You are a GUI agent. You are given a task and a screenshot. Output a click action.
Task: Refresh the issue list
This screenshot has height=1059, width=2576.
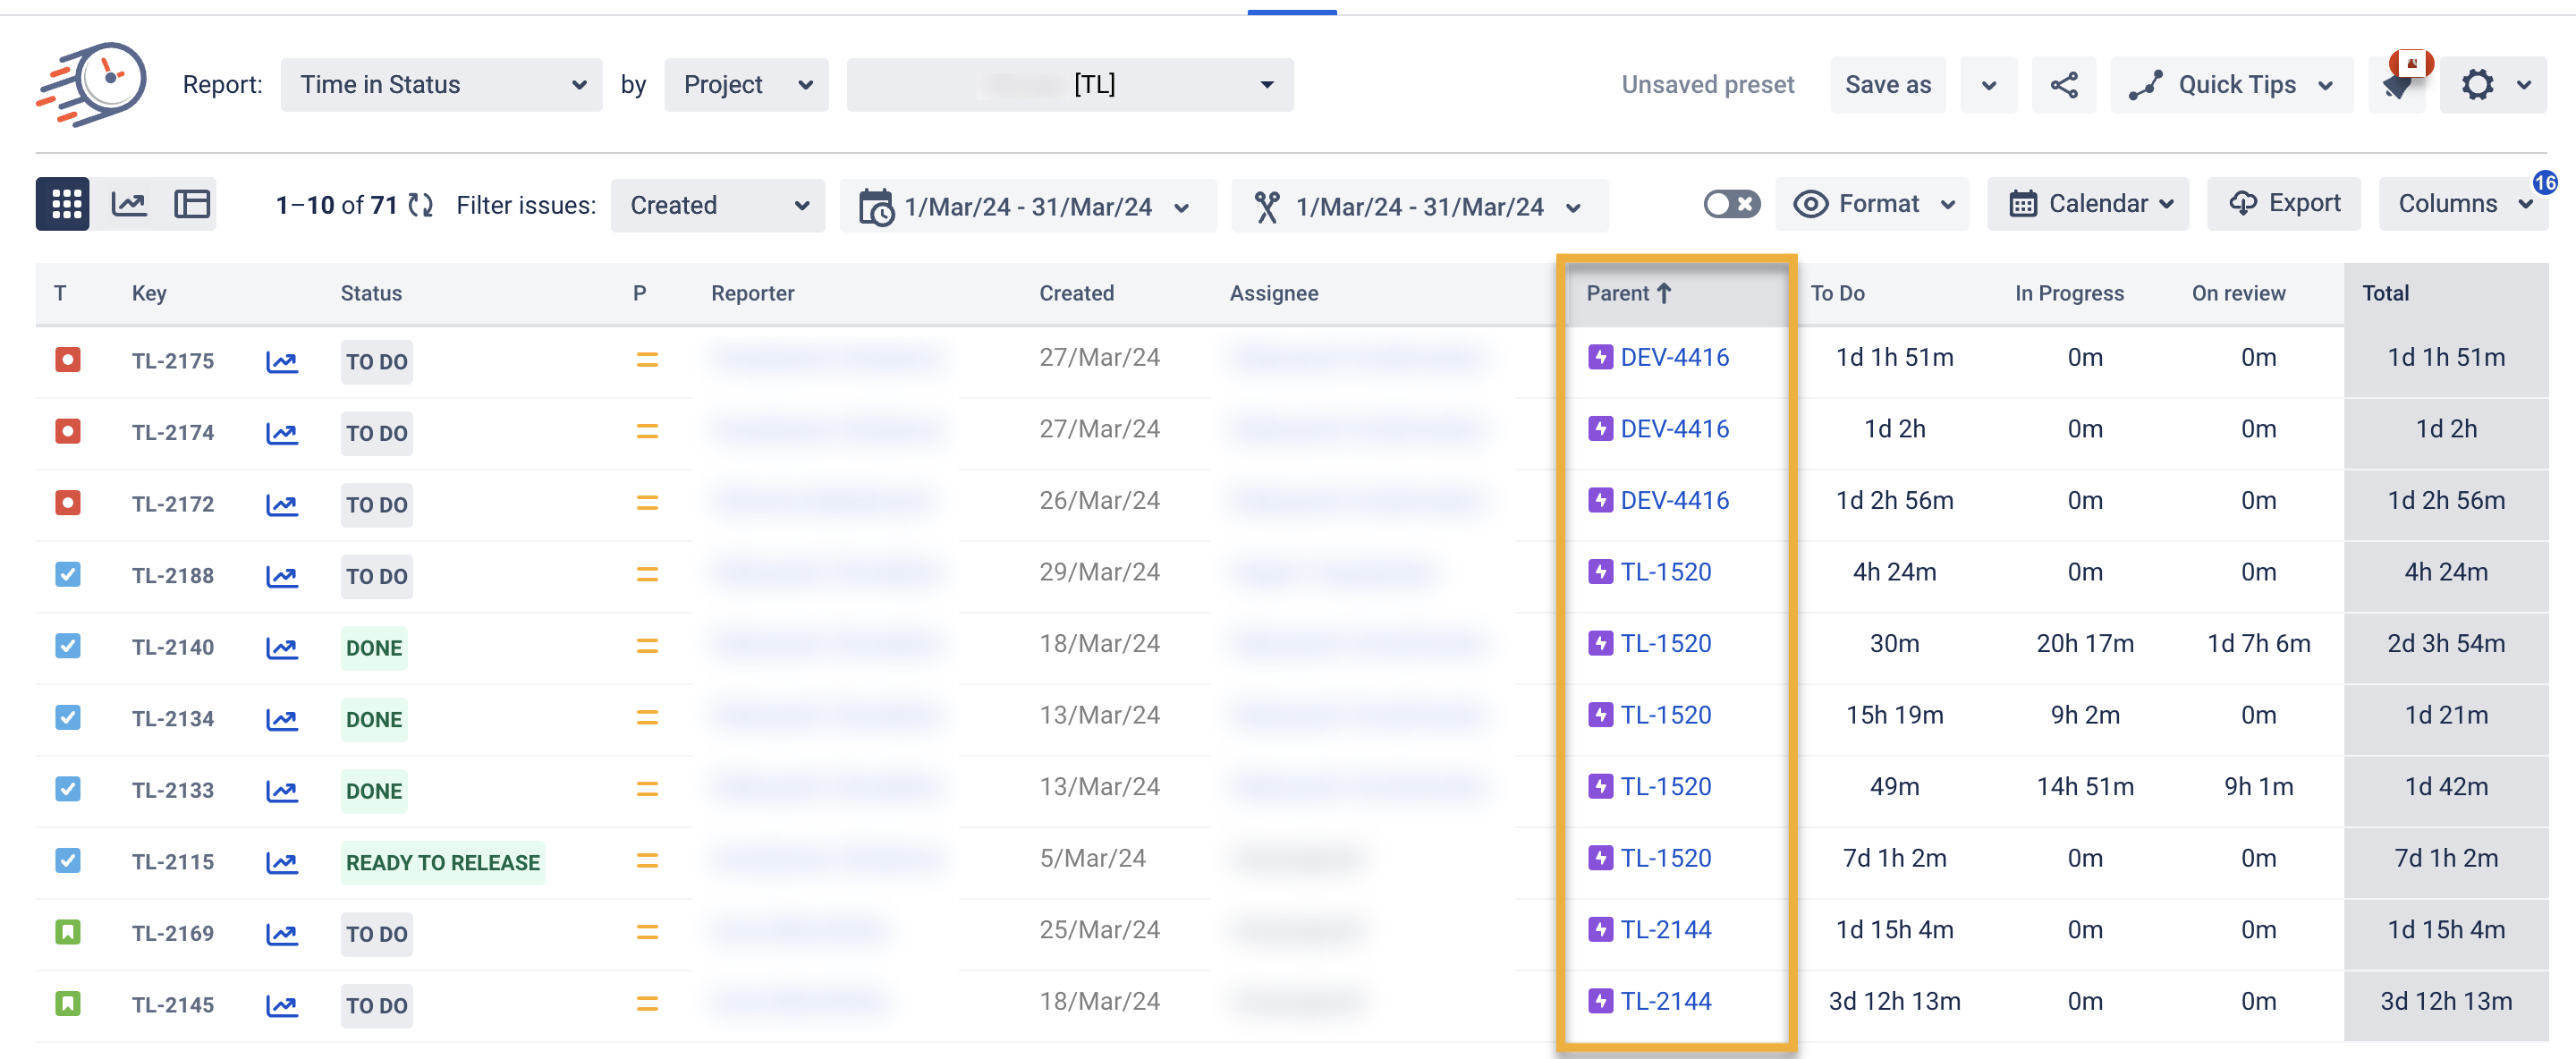point(419,205)
